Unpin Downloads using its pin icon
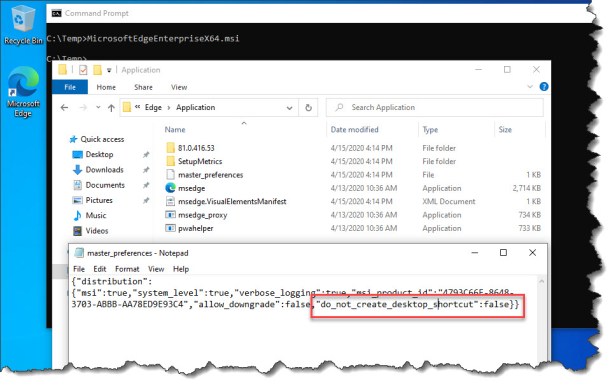 tap(146, 170)
